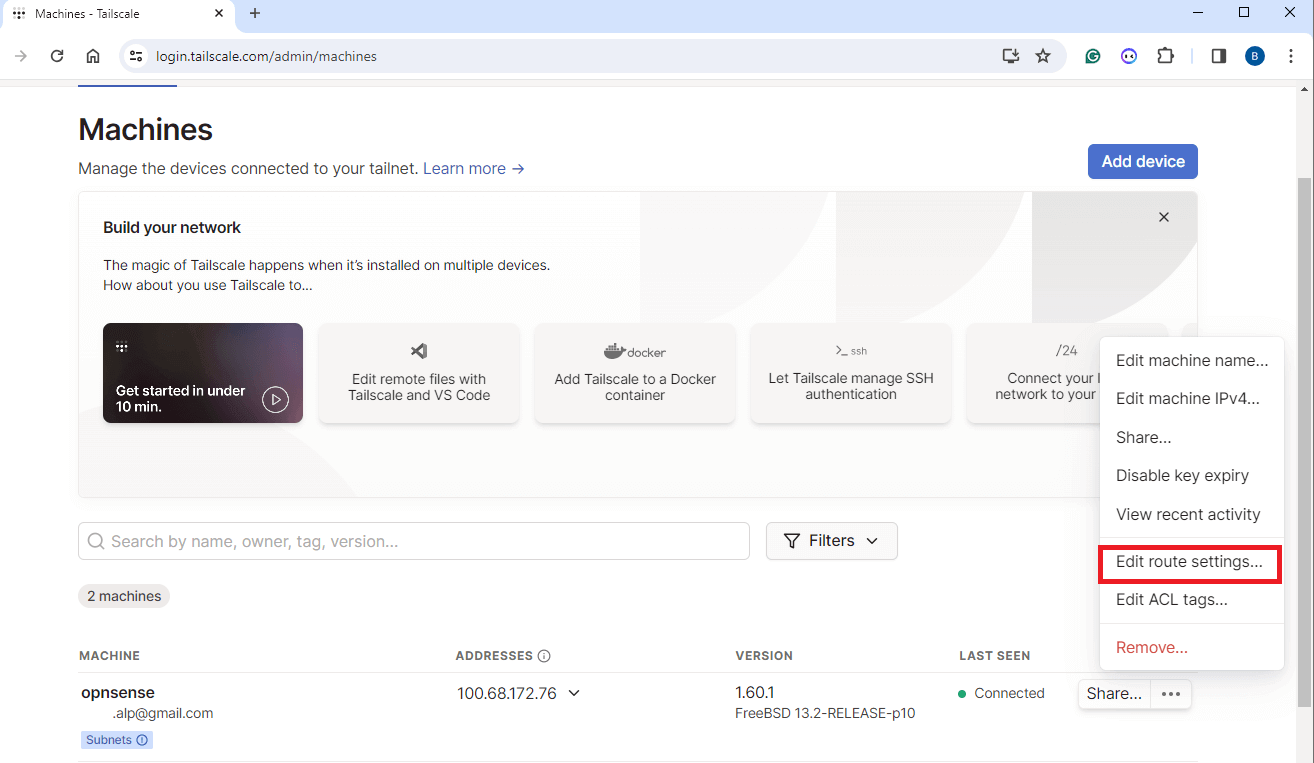Click the info icon beside ADDRESSES
Screen dimensions: 1314x763
point(544,656)
